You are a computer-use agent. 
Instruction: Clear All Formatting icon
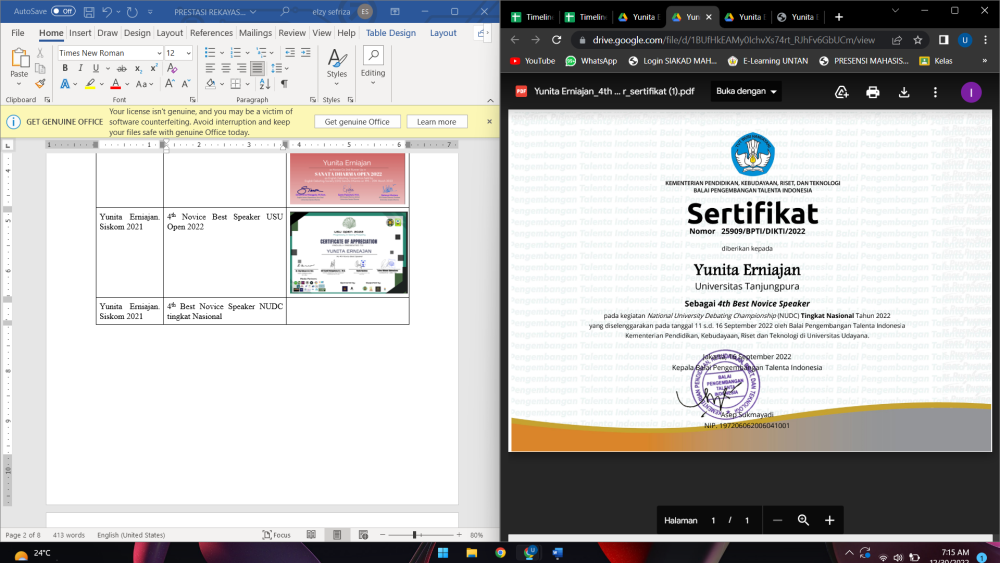(172, 68)
